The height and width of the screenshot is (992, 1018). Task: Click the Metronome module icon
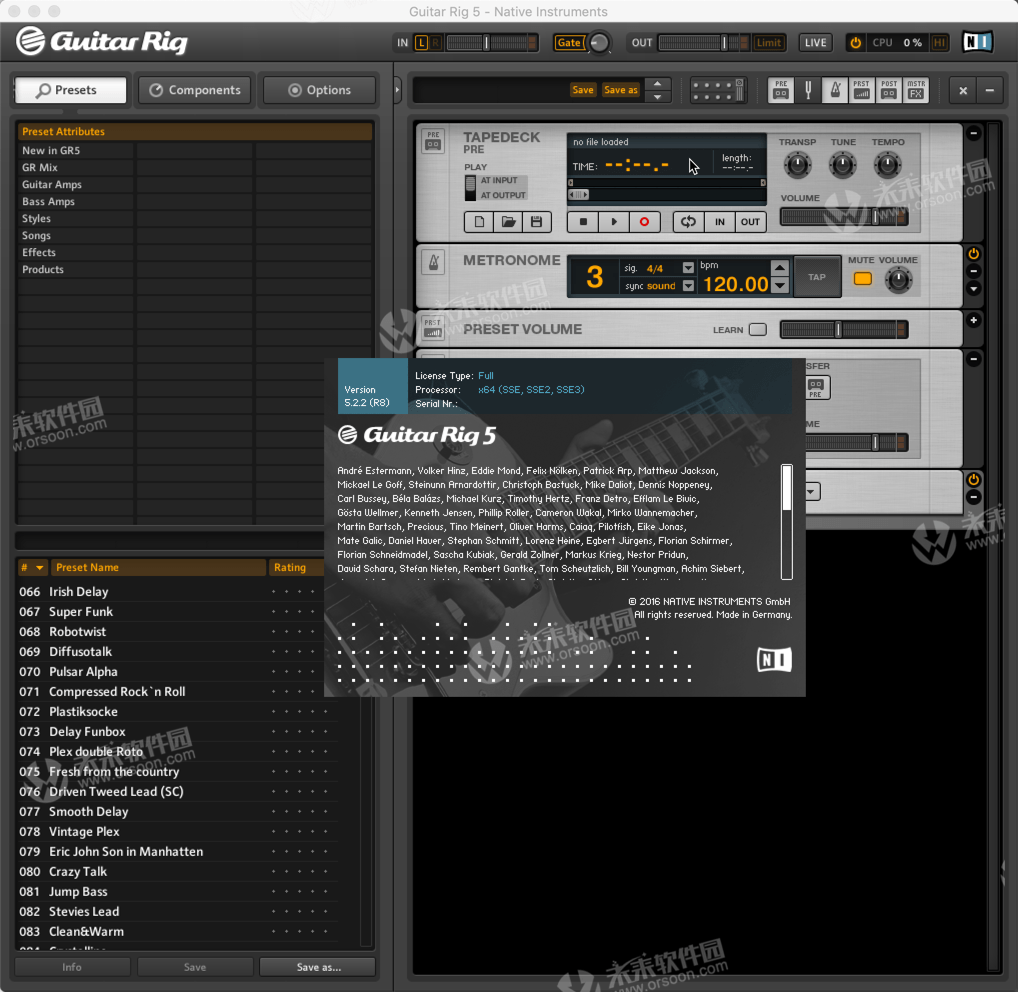pyautogui.click(x=434, y=262)
